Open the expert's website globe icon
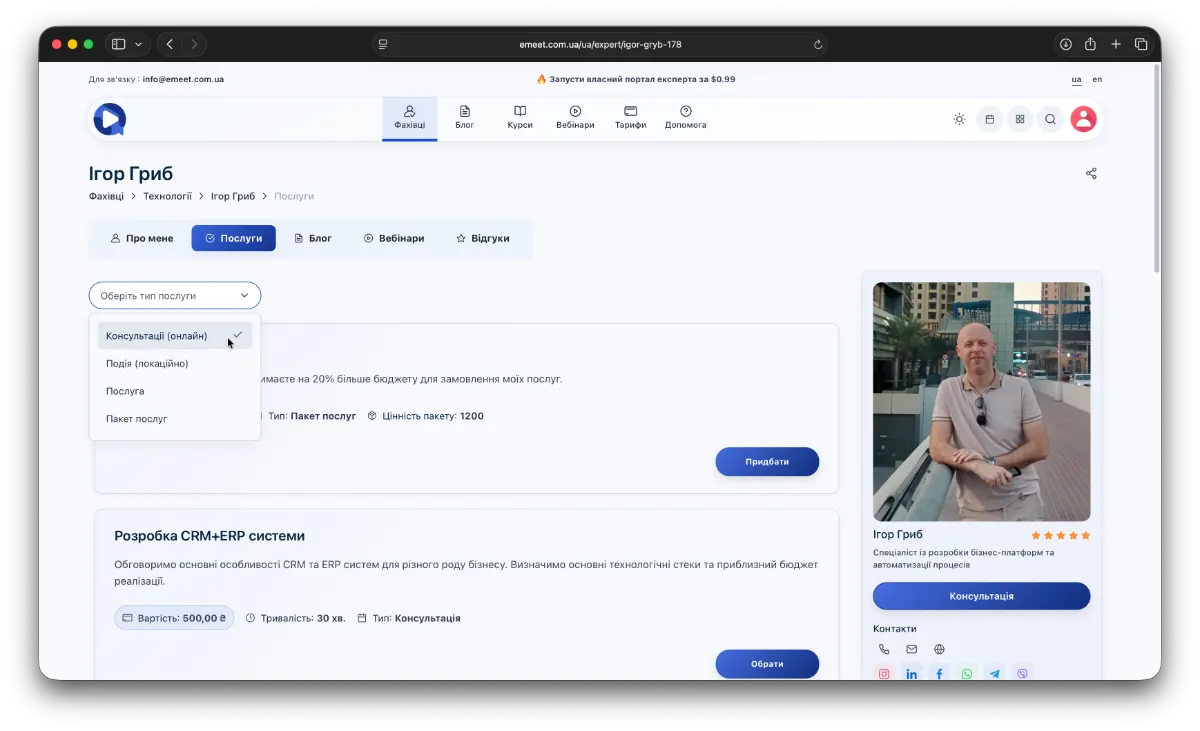The width and height of the screenshot is (1200, 731). coord(939,649)
